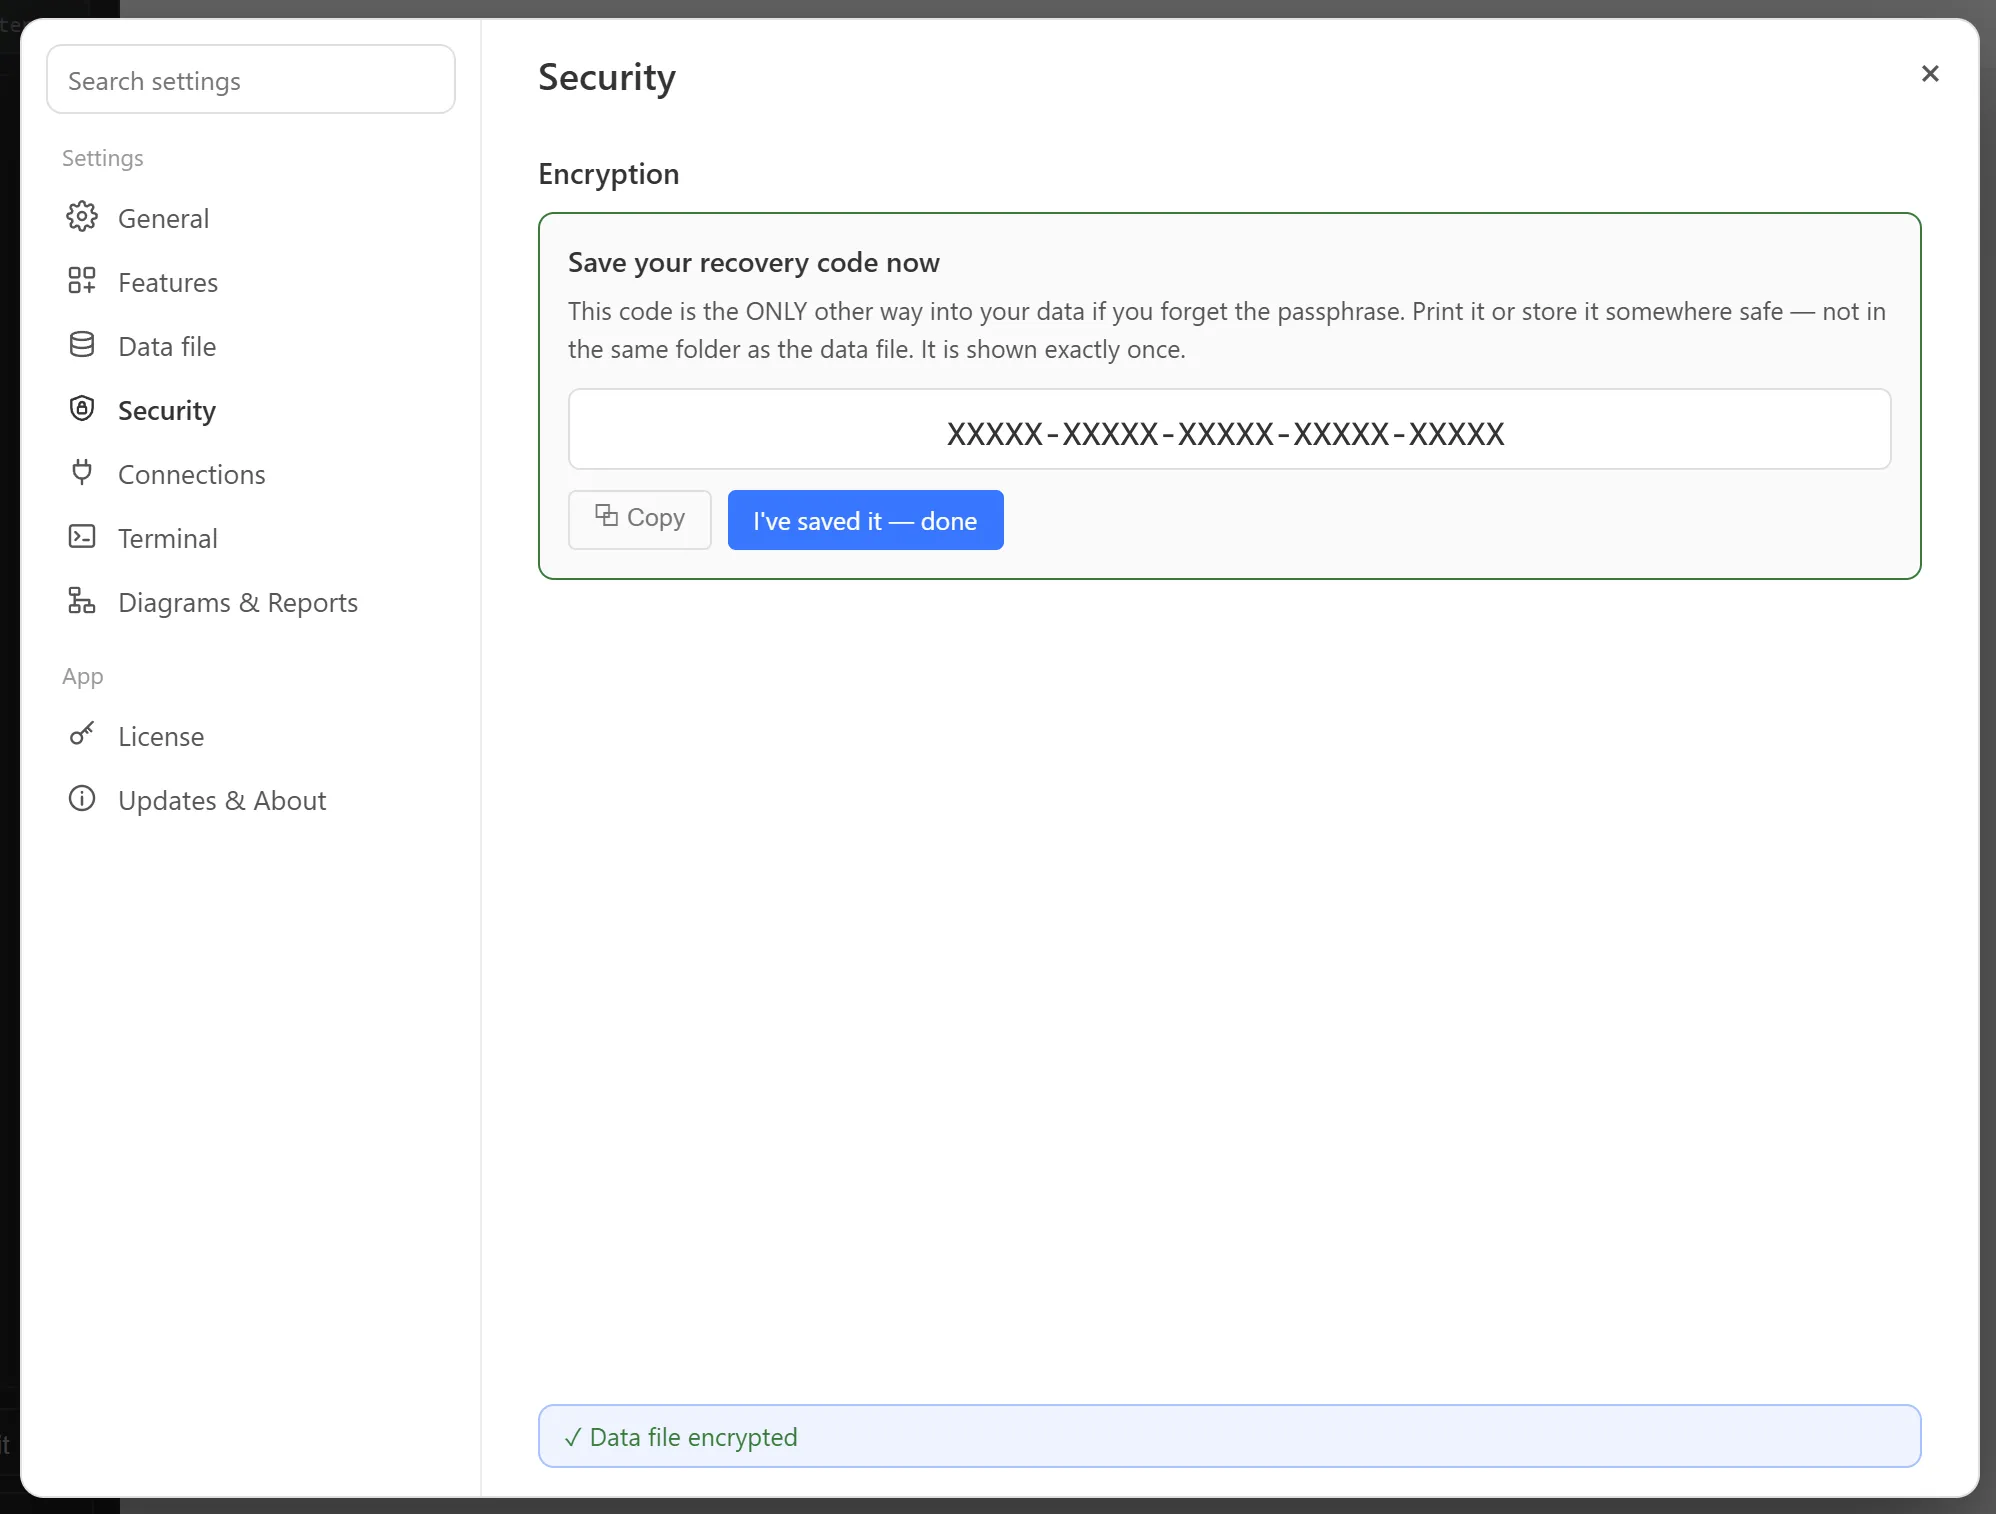Click the General gear icon

coord(82,217)
